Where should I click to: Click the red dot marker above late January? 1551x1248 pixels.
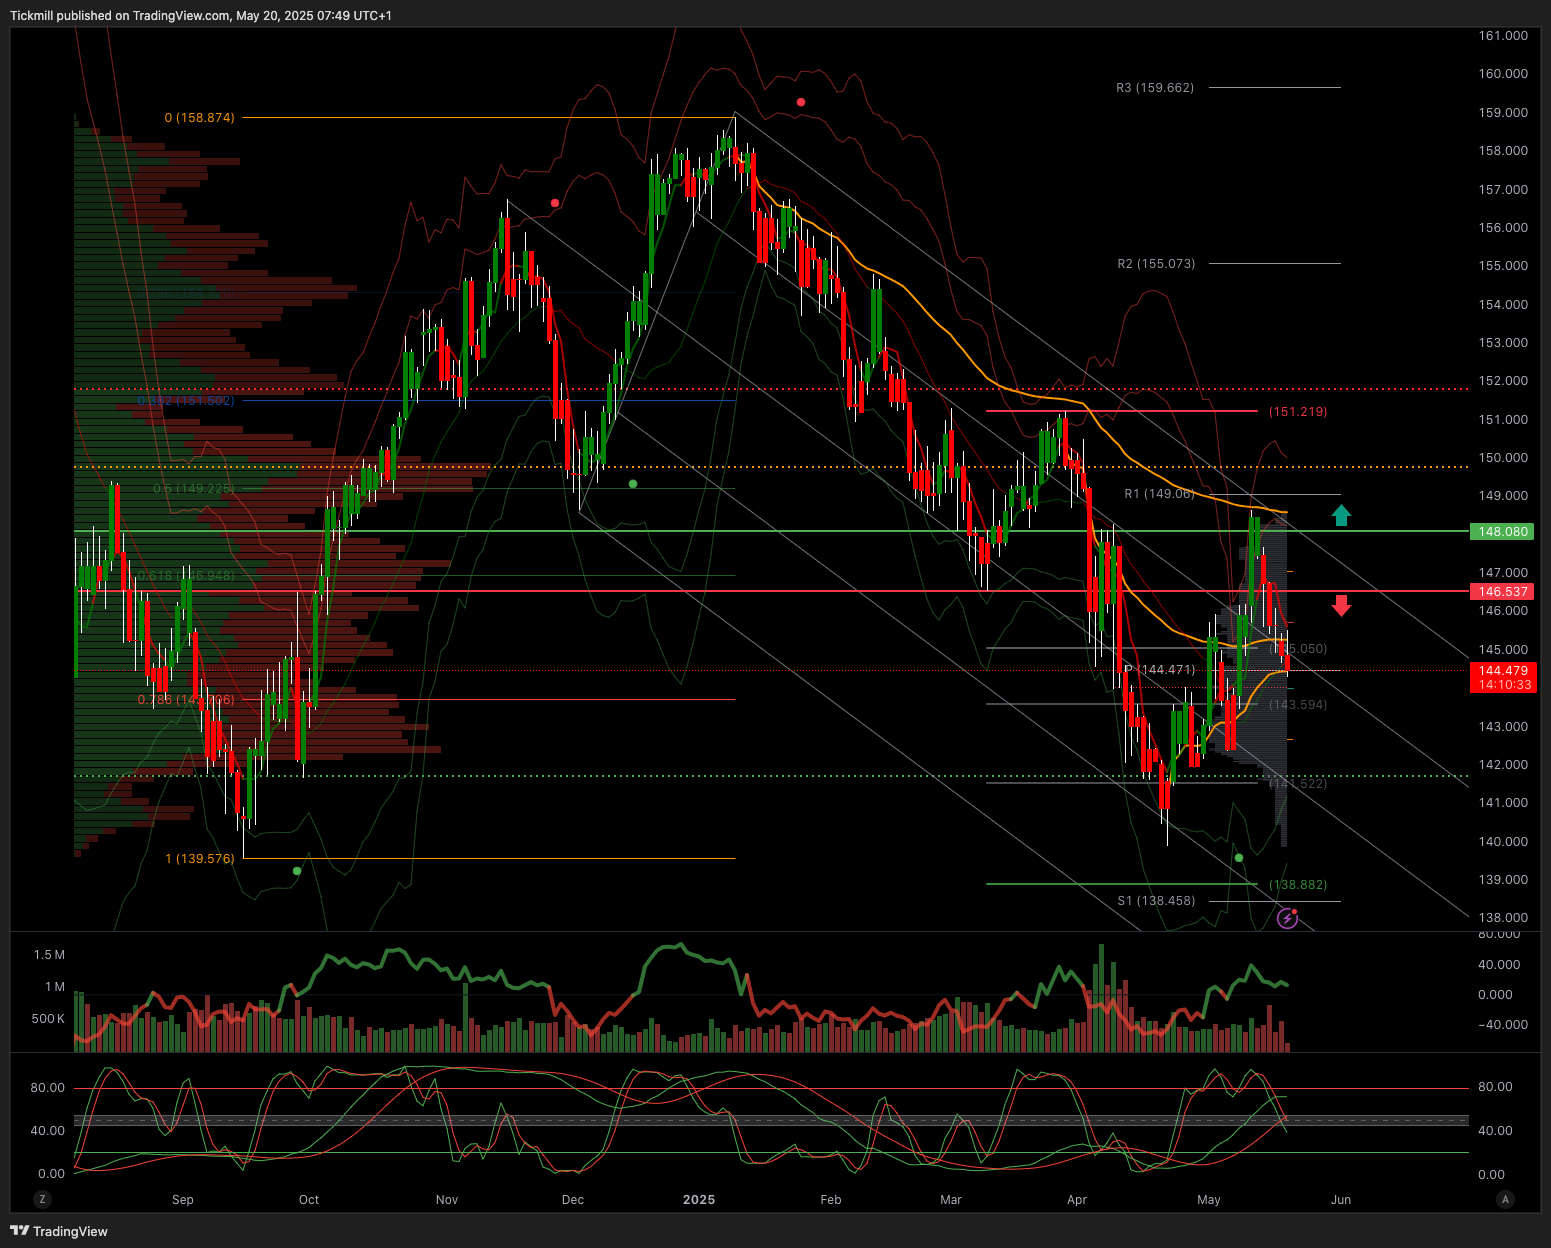tap(801, 102)
